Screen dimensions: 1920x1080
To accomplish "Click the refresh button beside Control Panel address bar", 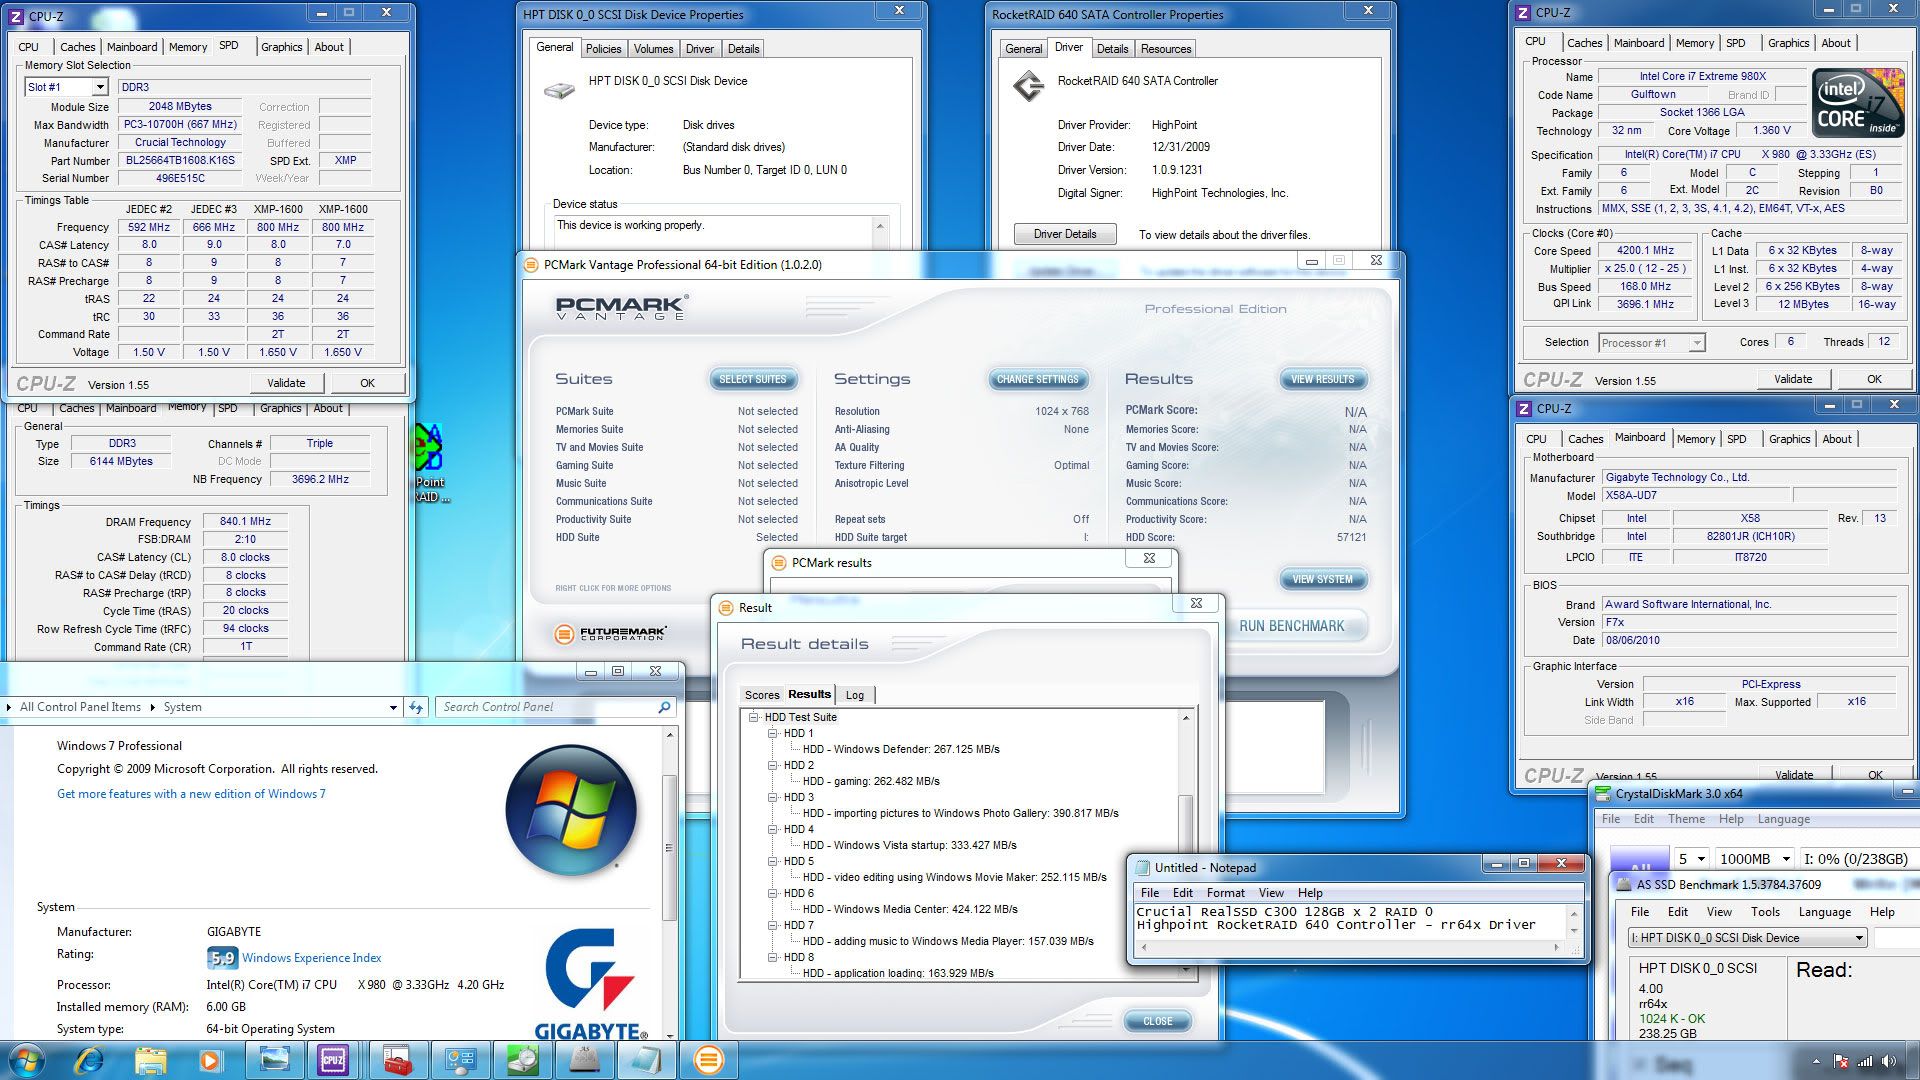I will [416, 707].
